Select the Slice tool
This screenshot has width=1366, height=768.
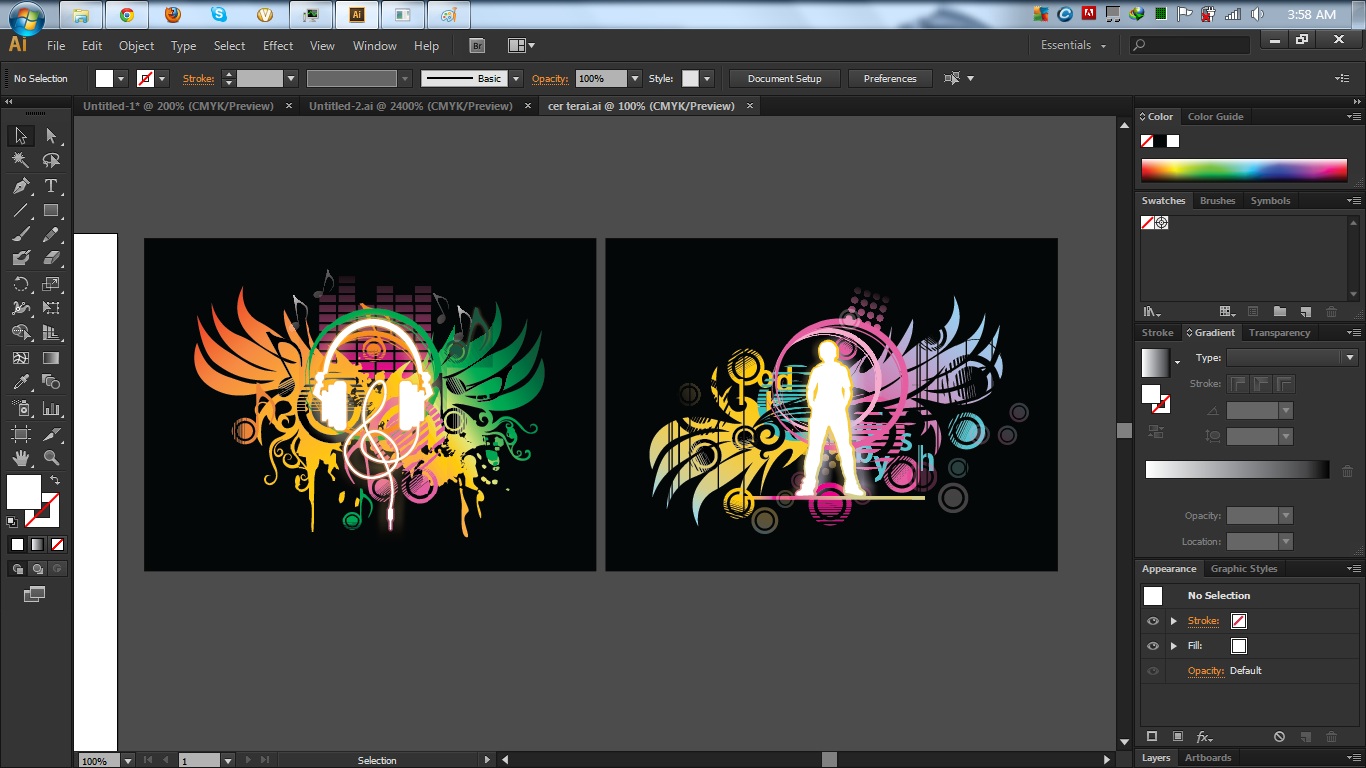[x=51, y=434]
